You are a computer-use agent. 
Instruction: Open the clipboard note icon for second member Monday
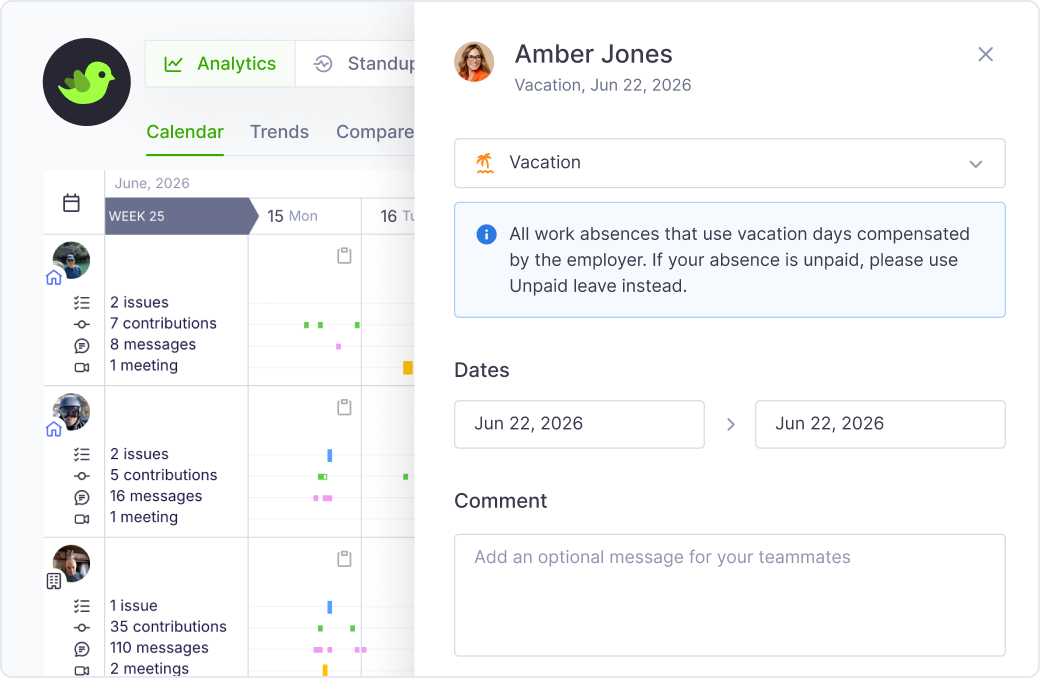(x=344, y=407)
